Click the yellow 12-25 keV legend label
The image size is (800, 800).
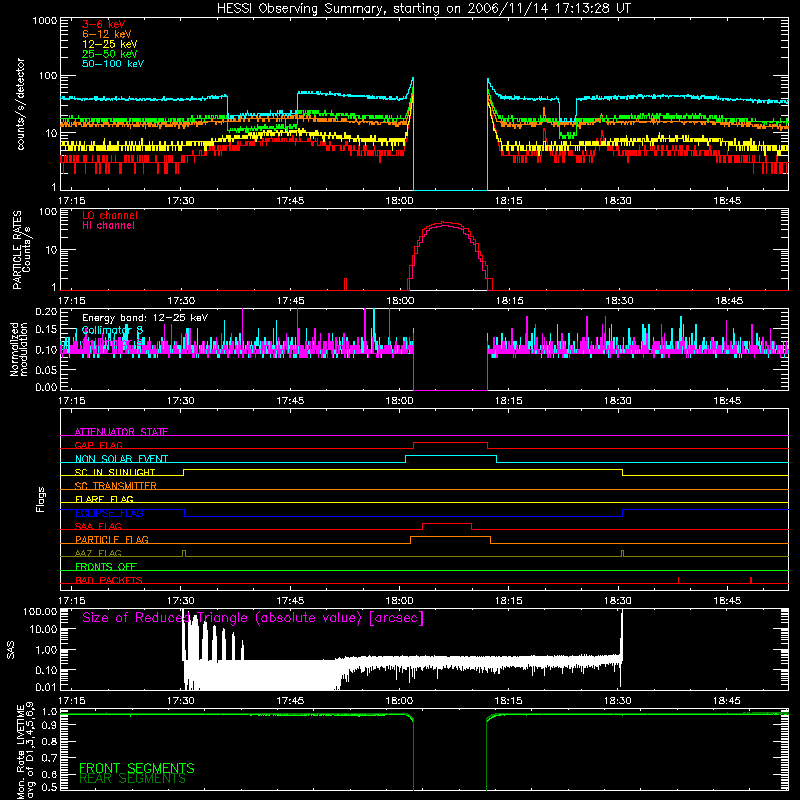[x=110, y=44]
